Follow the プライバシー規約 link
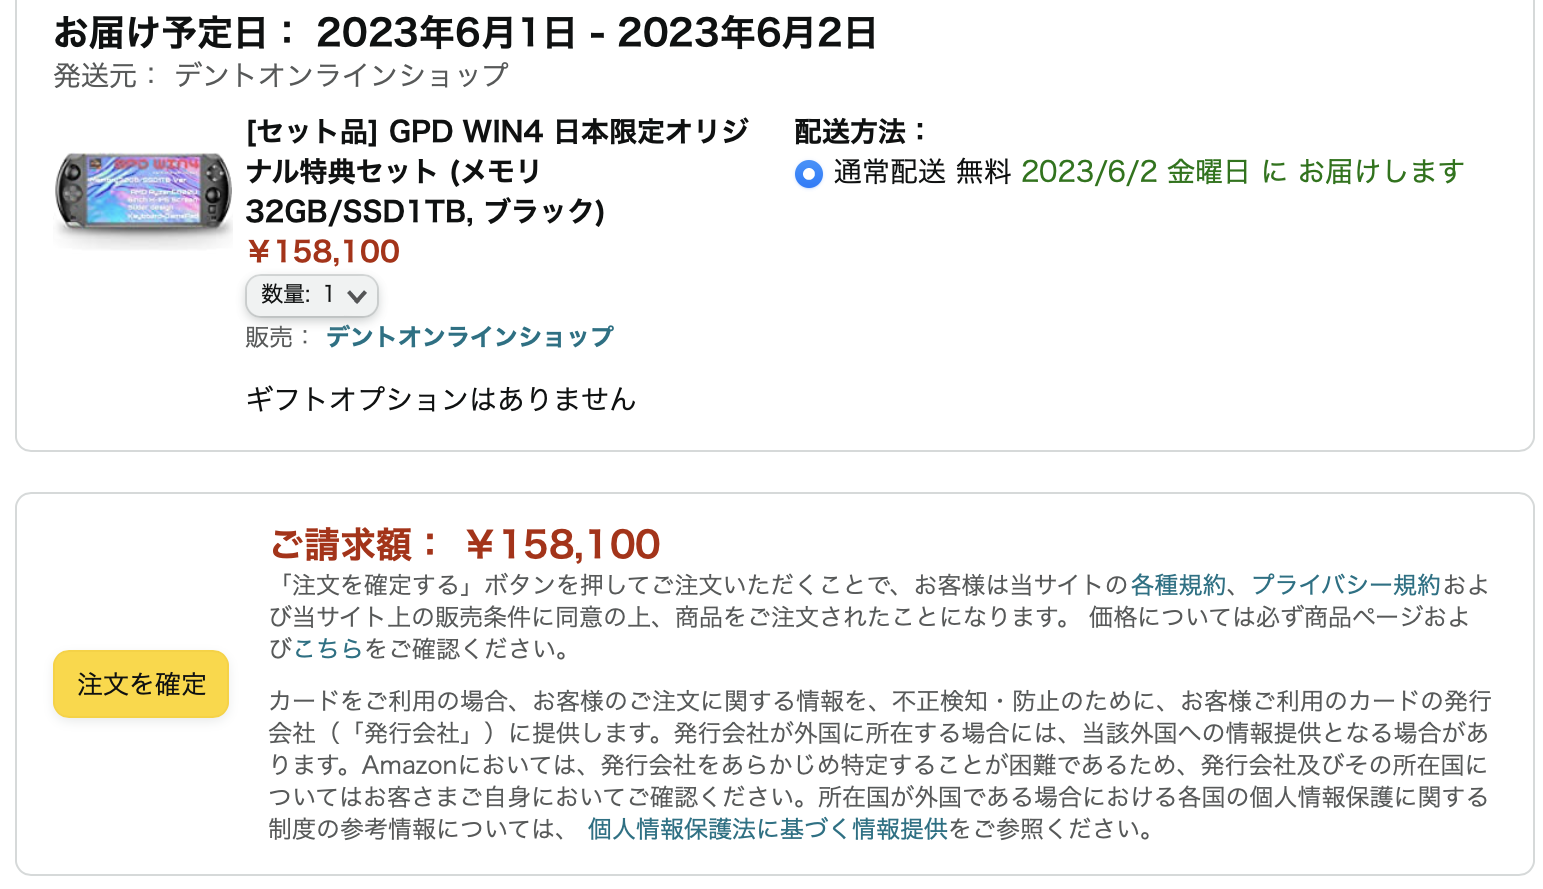This screenshot has height=889, width=1543. [1345, 584]
